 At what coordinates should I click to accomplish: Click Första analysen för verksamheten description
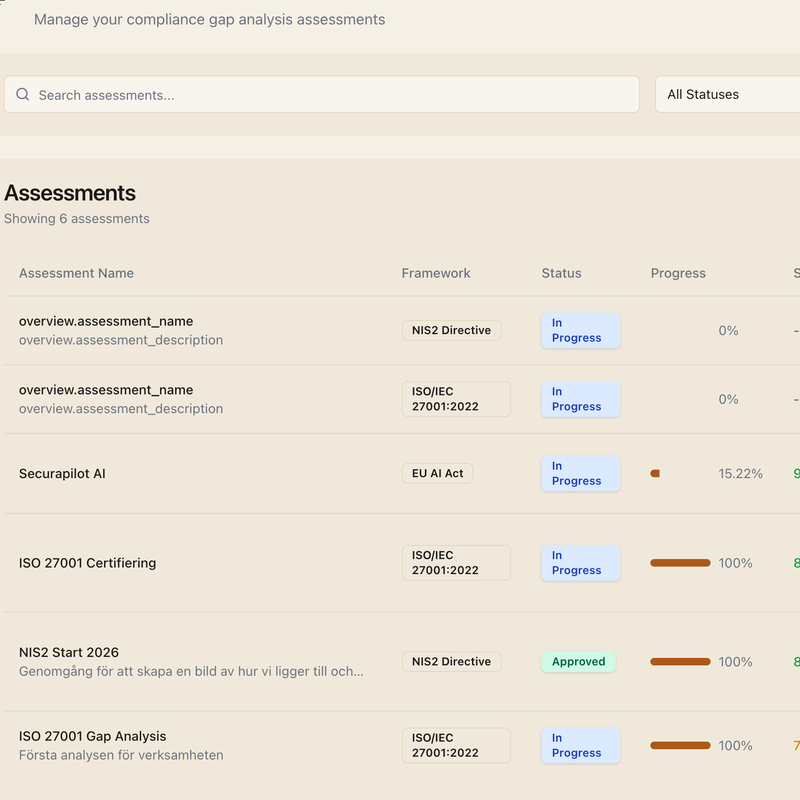click(121, 755)
